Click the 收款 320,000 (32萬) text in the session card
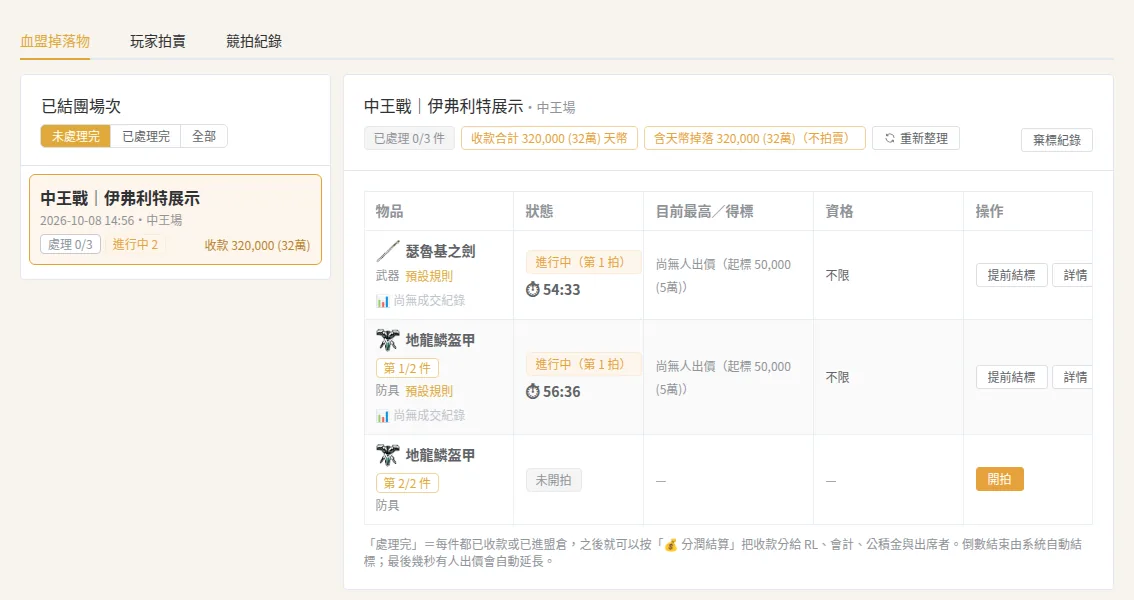Screen dimensions: 1134x600 pyautogui.click(x=257, y=245)
